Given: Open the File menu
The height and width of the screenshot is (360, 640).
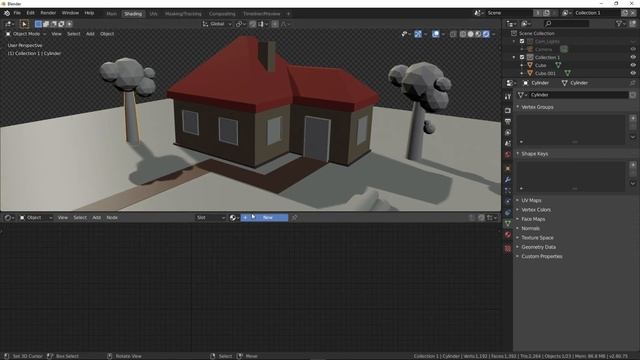Looking at the screenshot, I should (17, 13).
